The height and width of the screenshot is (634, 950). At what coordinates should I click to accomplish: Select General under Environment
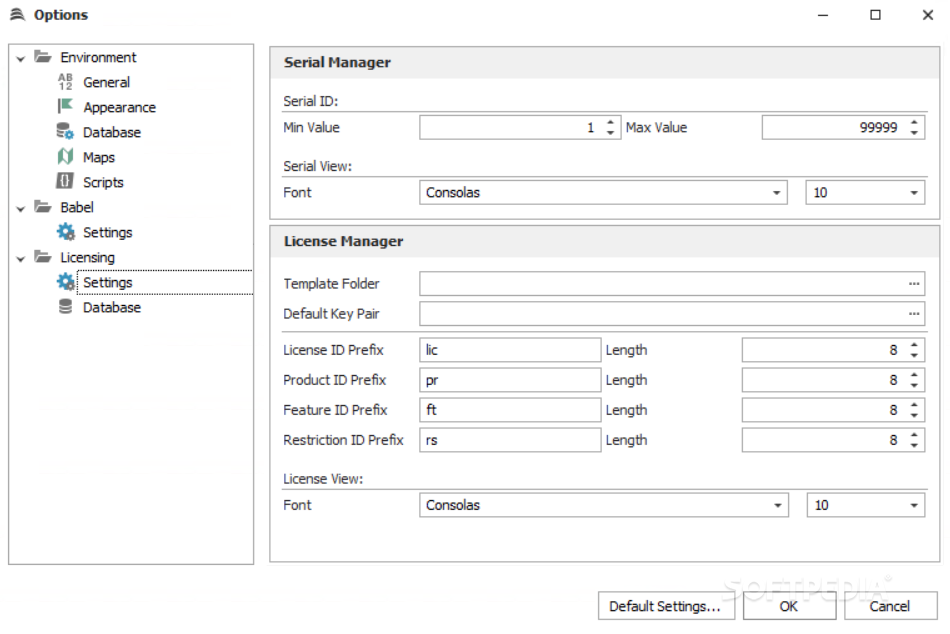point(107,82)
